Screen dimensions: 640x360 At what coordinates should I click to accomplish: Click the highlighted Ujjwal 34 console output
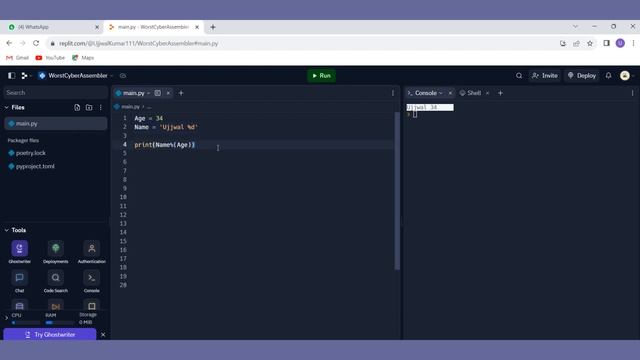click(430, 107)
